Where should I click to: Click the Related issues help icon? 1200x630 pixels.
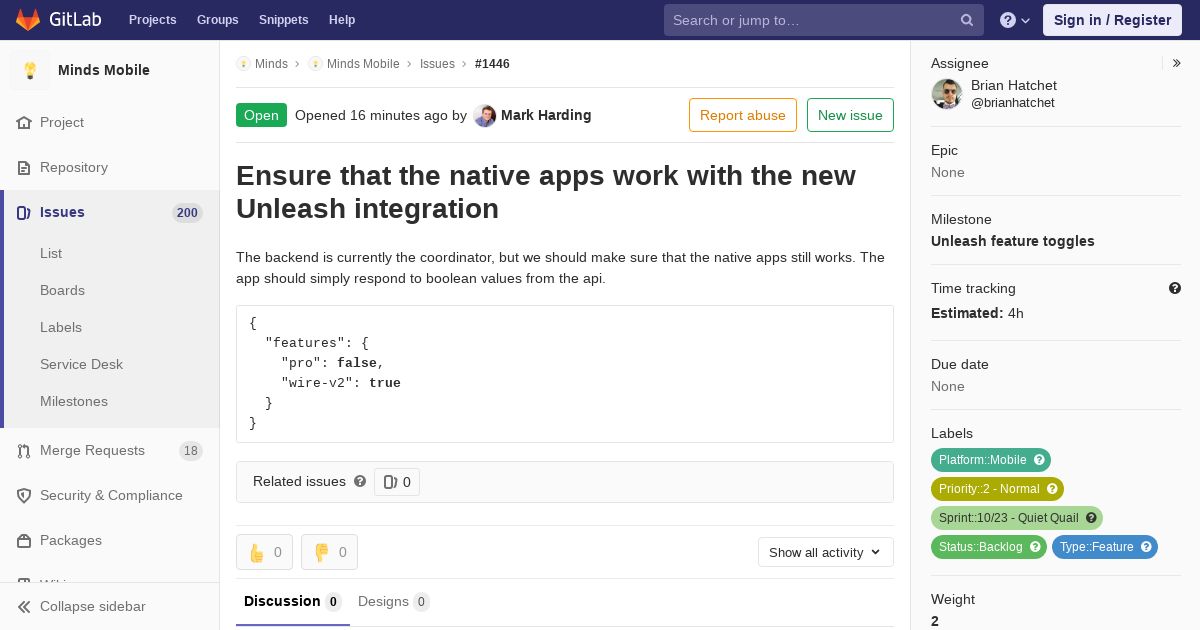tap(360, 481)
